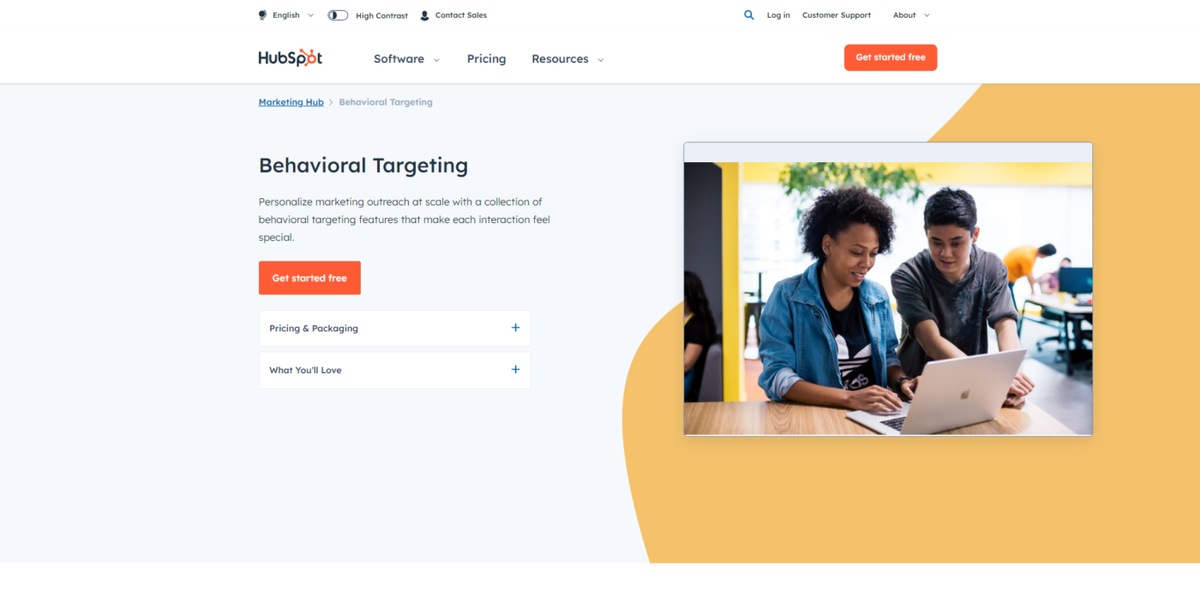The width and height of the screenshot is (1200, 597).
Task: Click the Log in link
Action: click(778, 15)
